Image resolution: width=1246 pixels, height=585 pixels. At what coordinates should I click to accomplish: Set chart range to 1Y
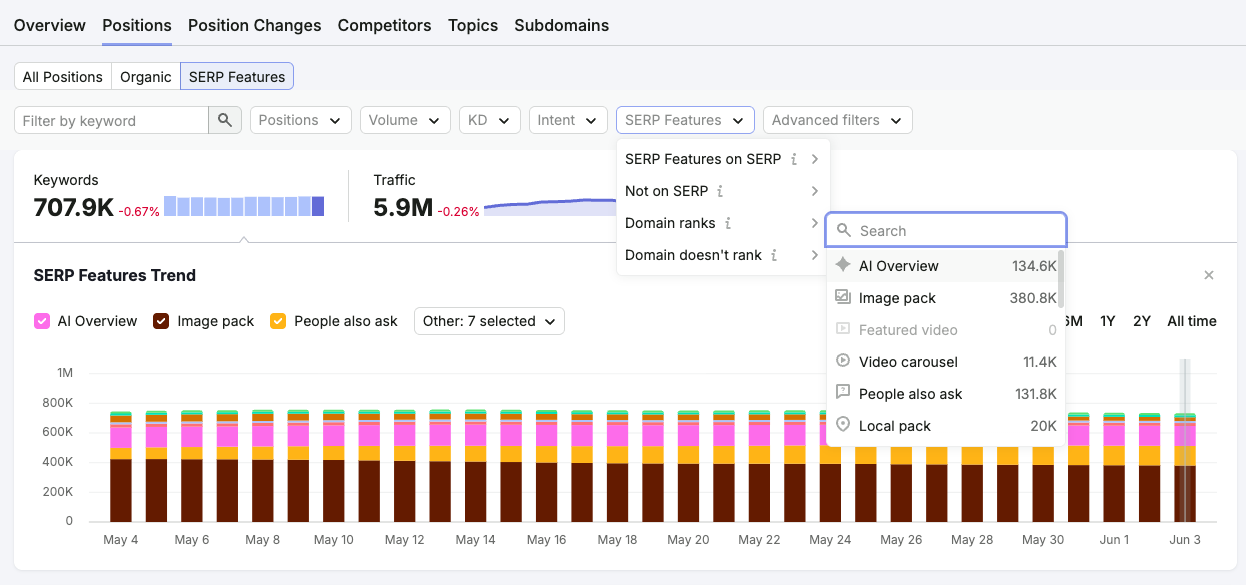[1108, 321]
